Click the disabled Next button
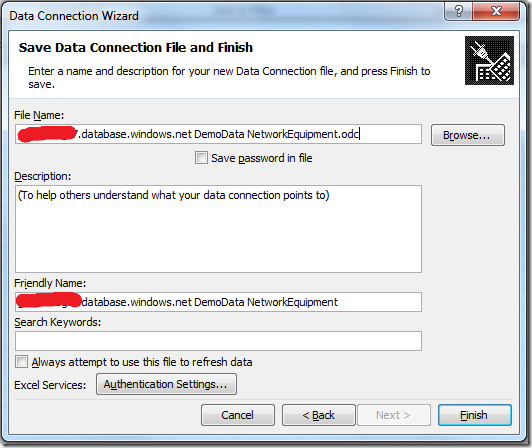Screen dimensions: 532x448 point(394,415)
